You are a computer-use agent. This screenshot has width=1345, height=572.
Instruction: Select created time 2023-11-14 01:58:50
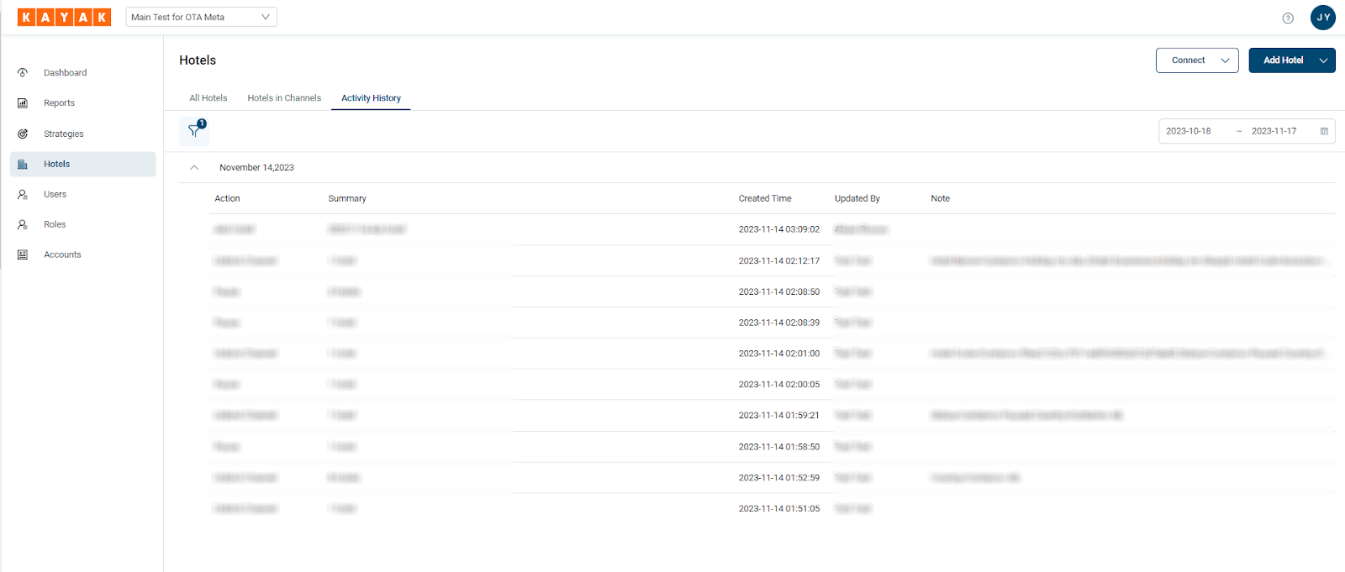pos(779,447)
